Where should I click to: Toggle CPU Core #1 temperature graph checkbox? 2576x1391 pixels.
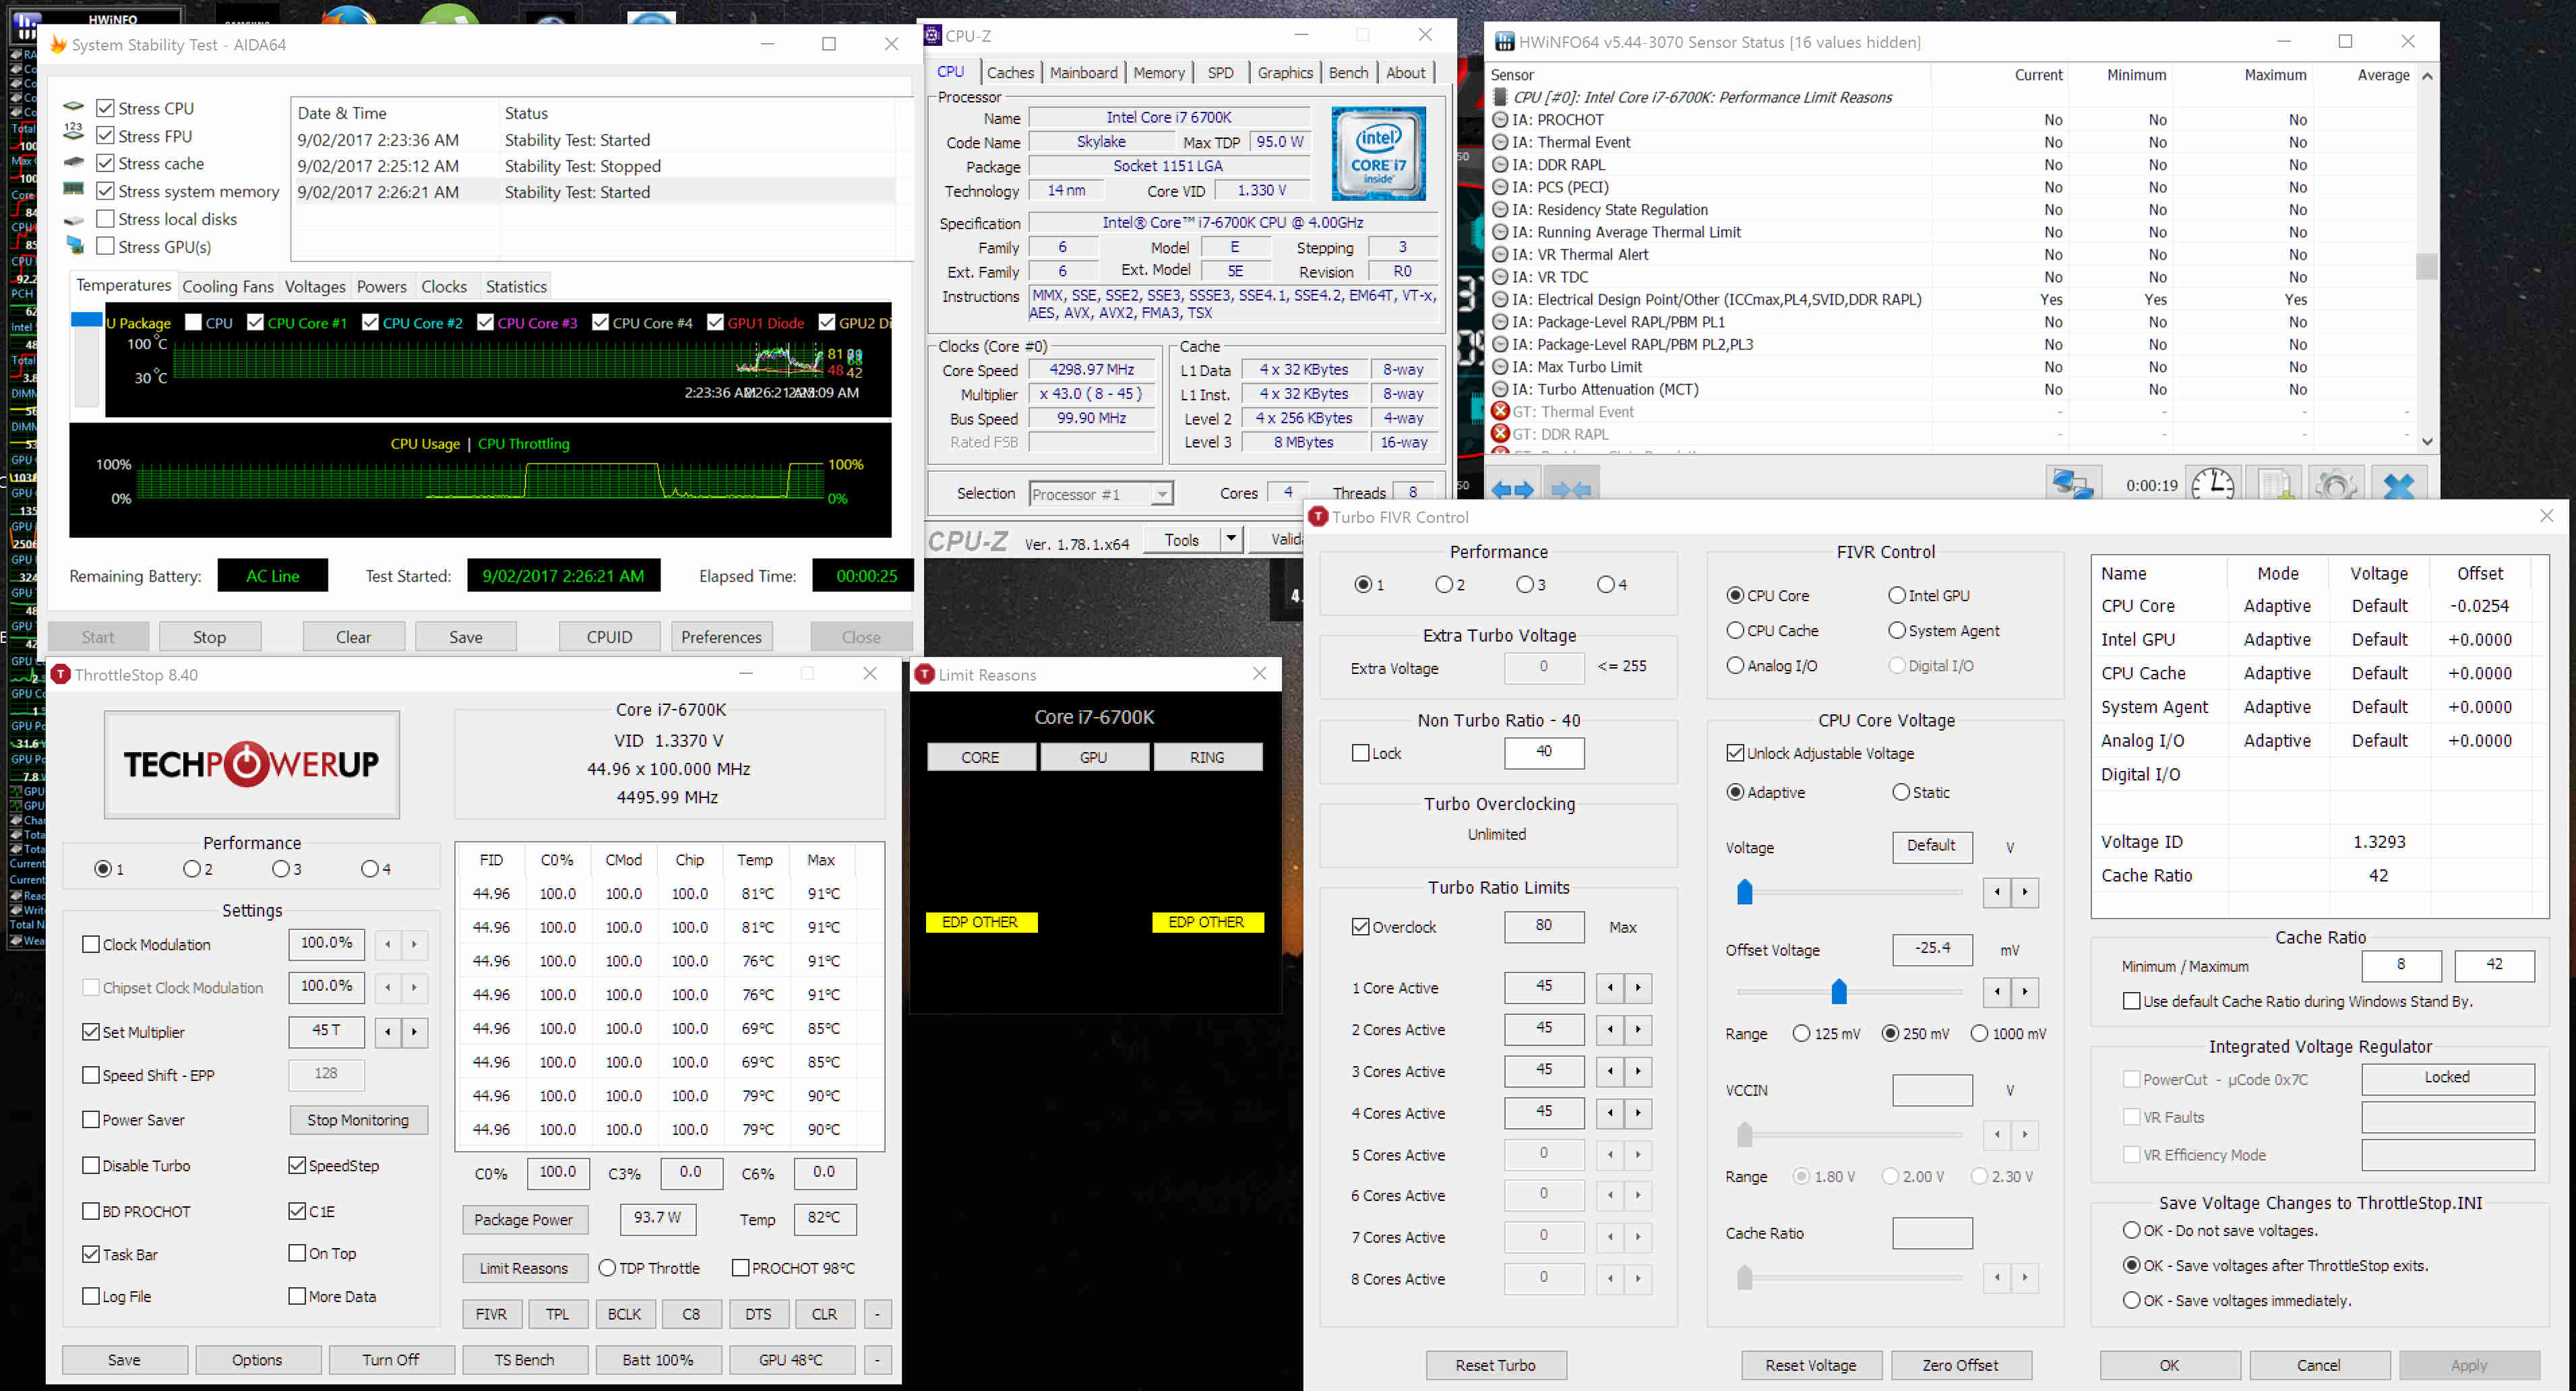[255, 322]
